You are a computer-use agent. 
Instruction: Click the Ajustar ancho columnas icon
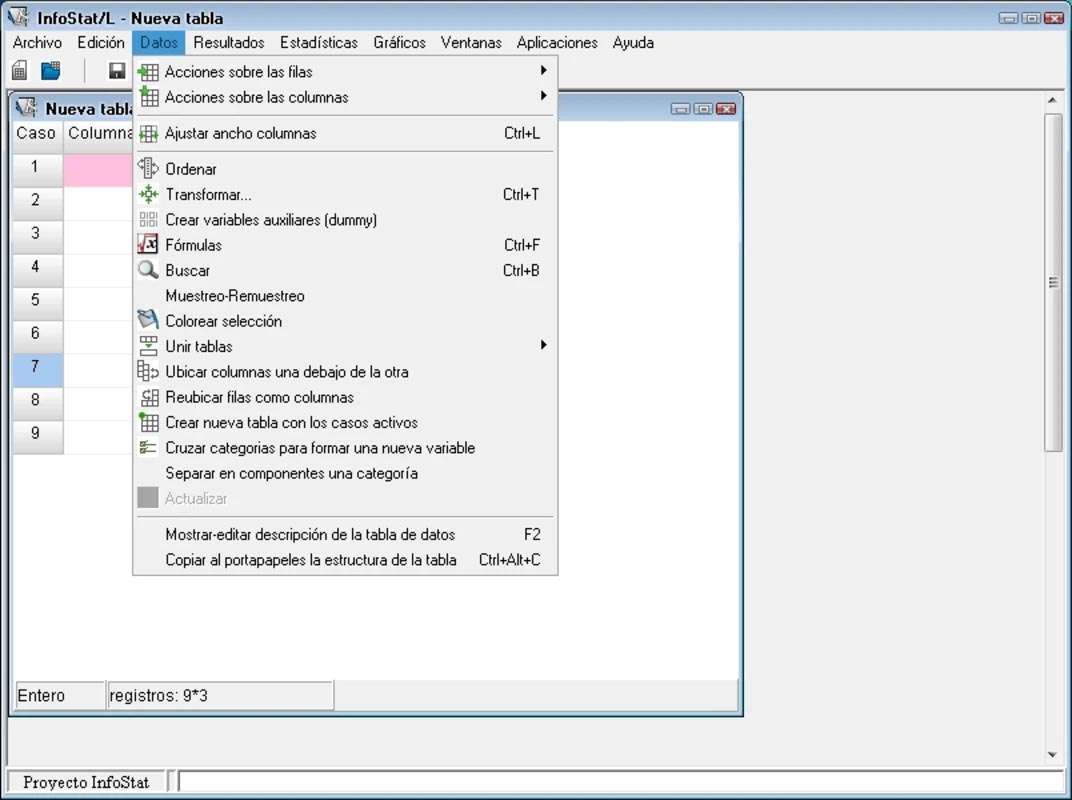pos(148,133)
